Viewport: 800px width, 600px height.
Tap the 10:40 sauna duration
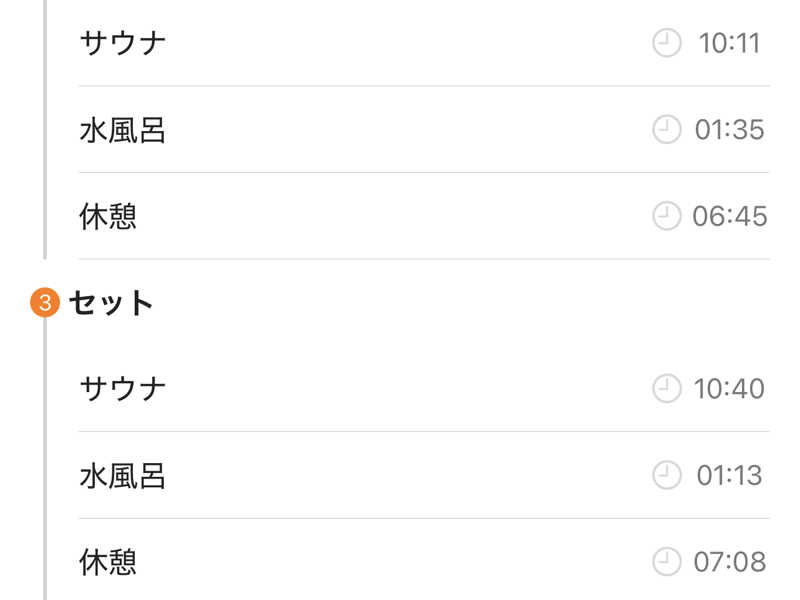pyautogui.click(x=730, y=389)
